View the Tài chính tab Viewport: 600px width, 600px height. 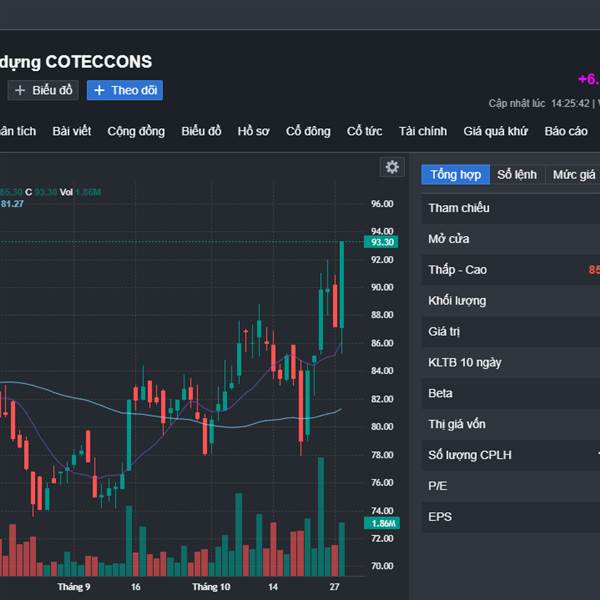(x=423, y=131)
